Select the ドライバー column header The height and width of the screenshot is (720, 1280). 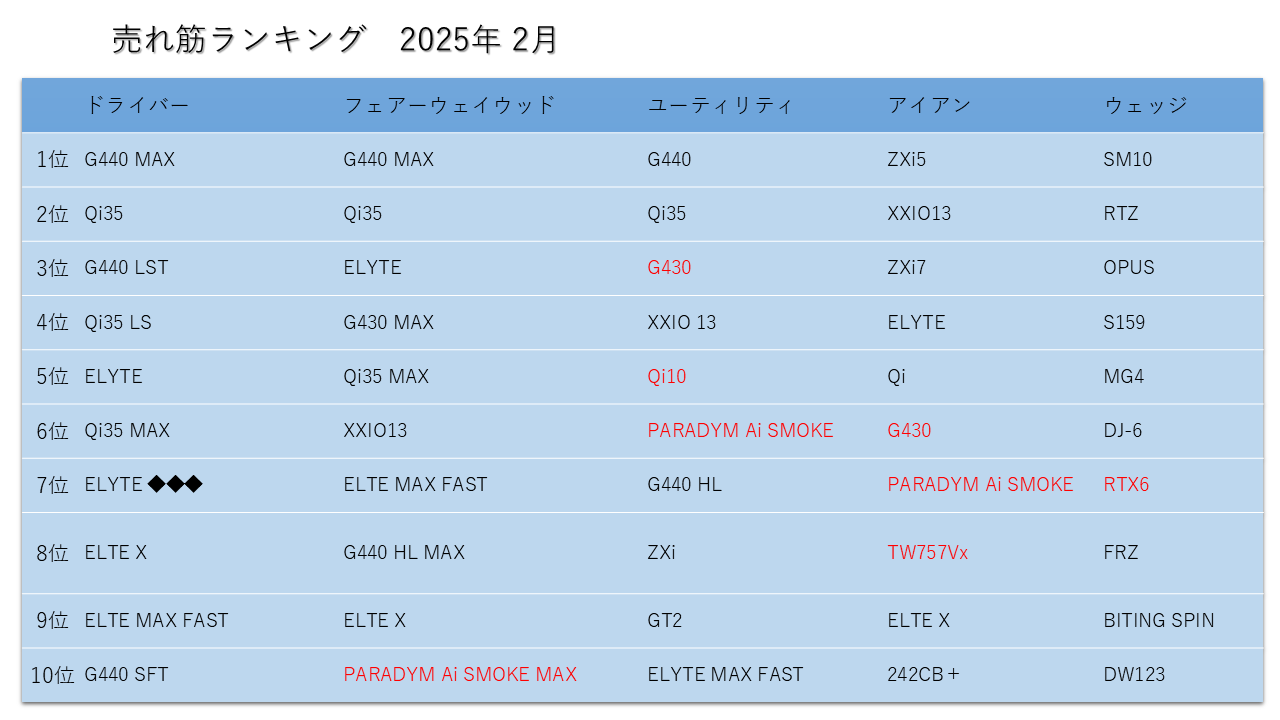click(136, 105)
